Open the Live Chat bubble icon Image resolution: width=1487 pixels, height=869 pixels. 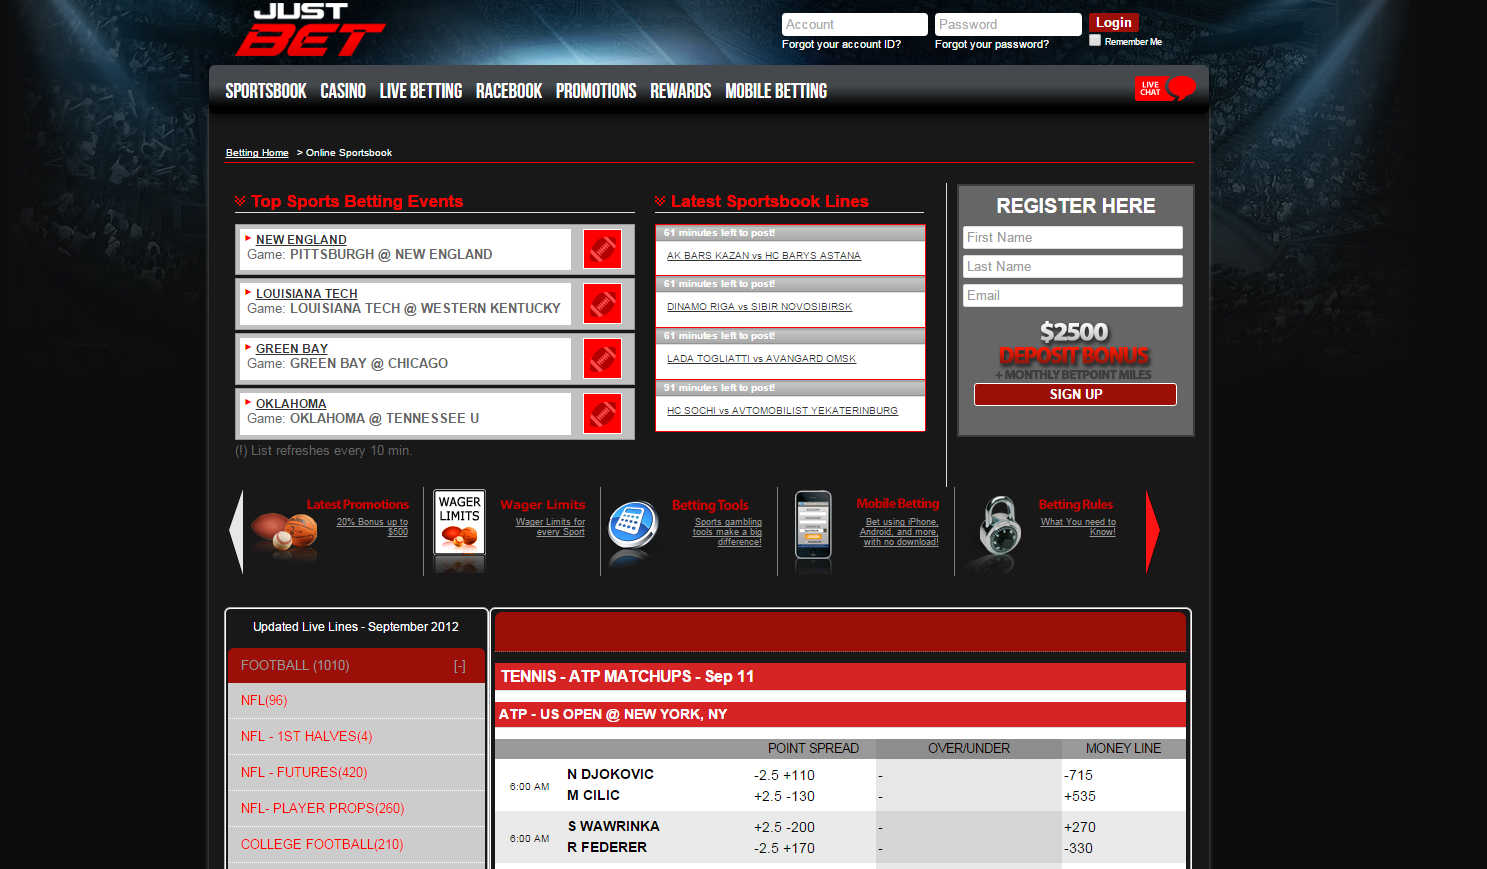(1165, 89)
